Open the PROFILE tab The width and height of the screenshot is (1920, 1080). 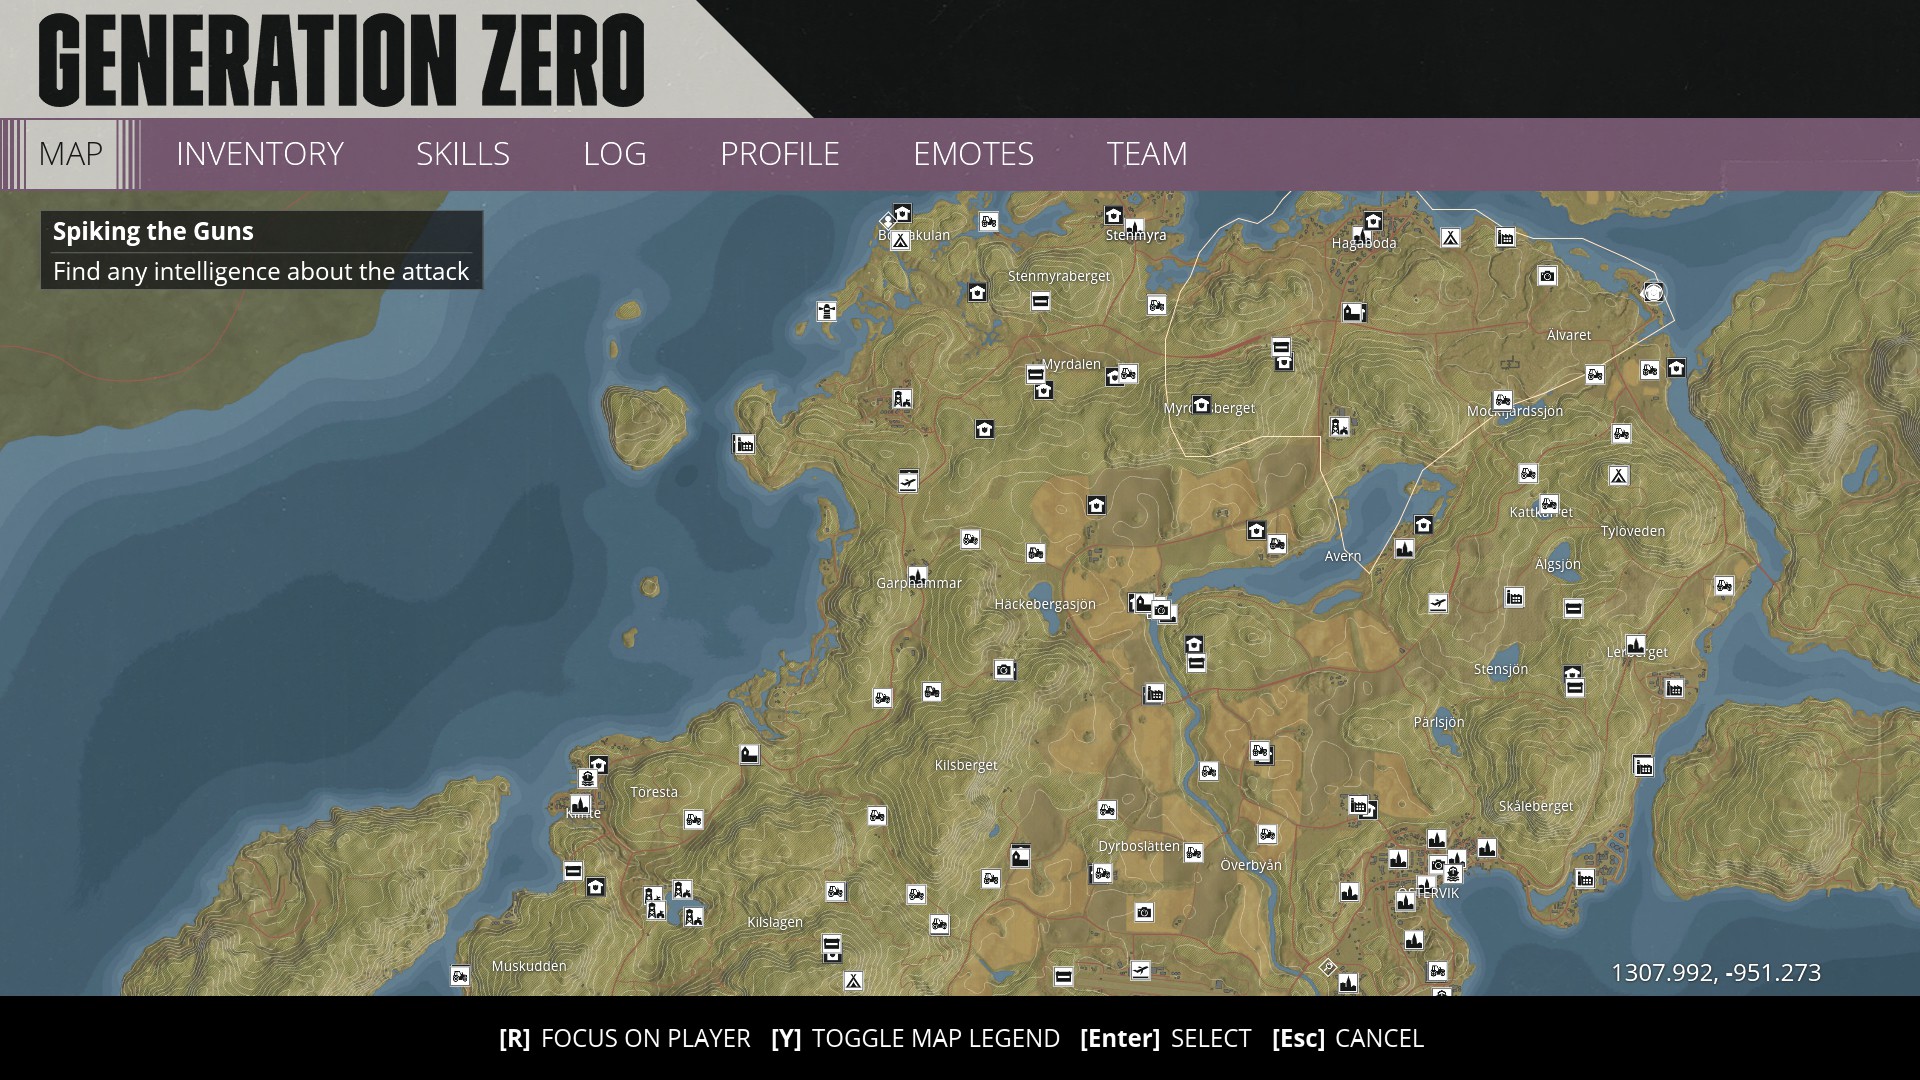tap(780, 154)
